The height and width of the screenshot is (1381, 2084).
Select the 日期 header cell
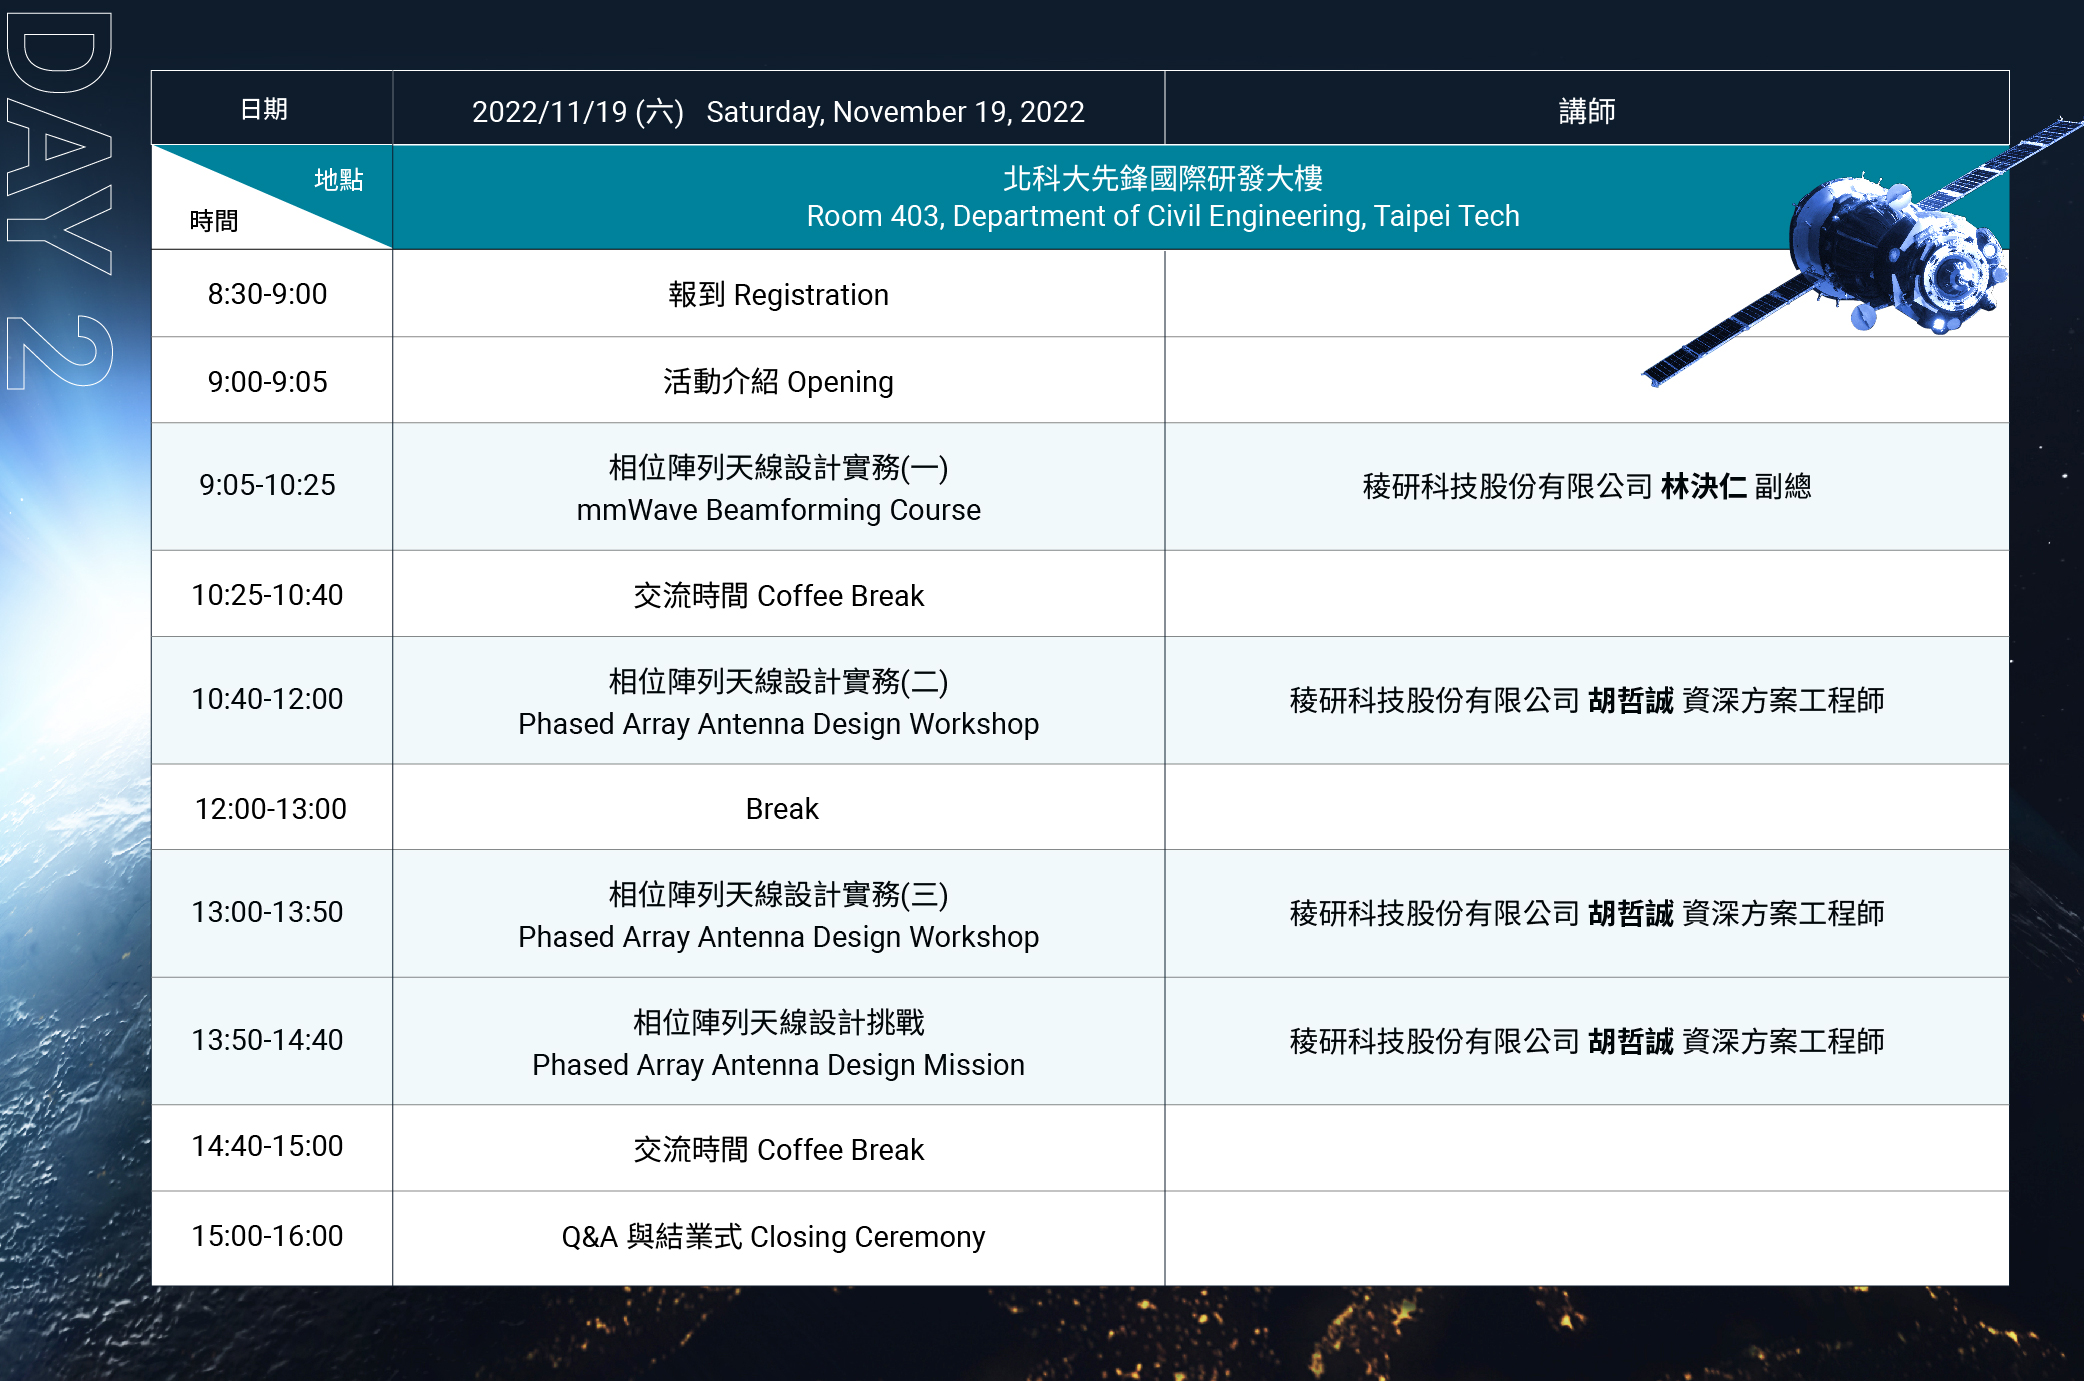pyautogui.click(x=264, y=109)
